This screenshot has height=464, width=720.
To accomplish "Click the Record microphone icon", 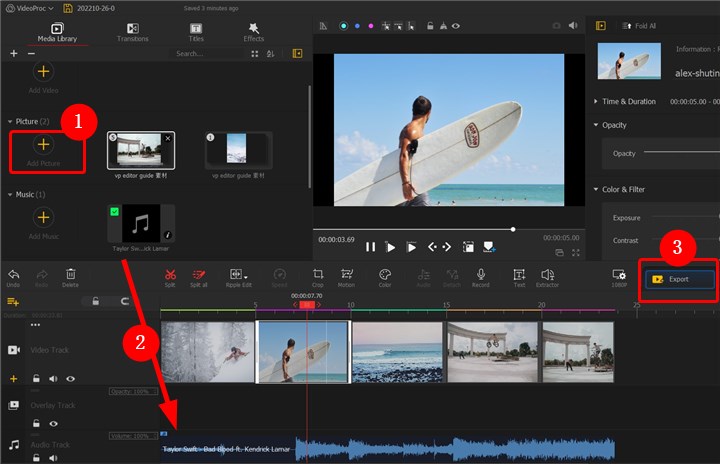I will (x=481, y=275).
